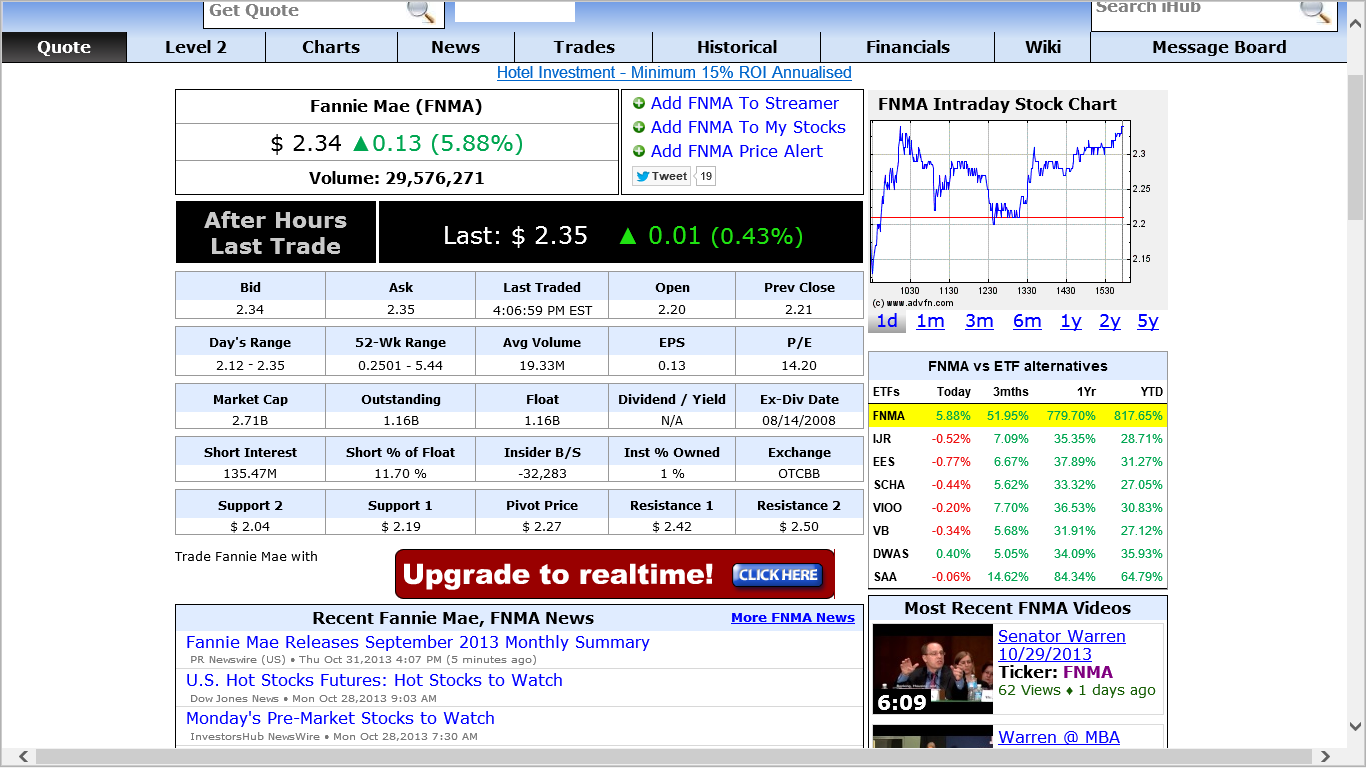Open U.S. Hot Stocks Futures news article
The height and width of the screenshot is (768, 1366).
374,680
